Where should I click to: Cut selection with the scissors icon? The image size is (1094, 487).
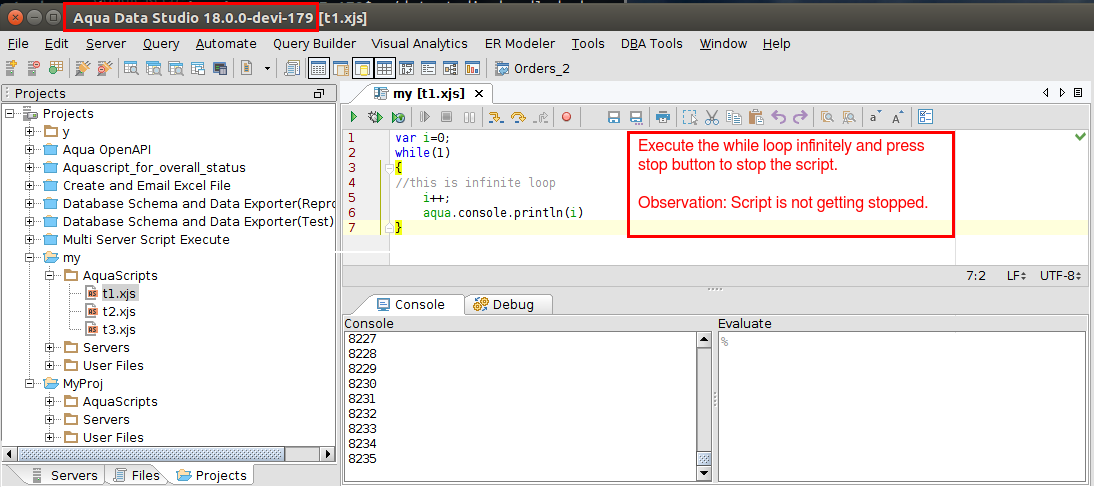712,117
